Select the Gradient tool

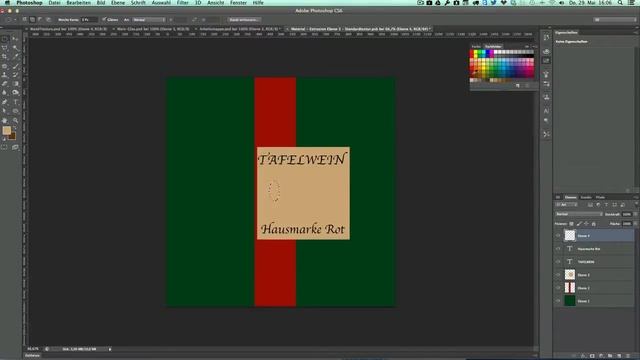tap(15, 84)
